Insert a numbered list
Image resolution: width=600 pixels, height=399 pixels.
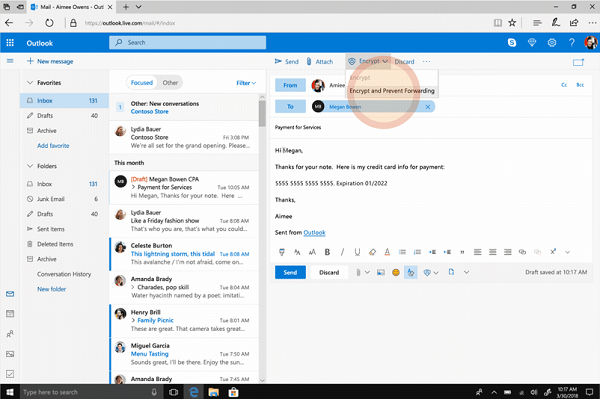pos(417,252)
